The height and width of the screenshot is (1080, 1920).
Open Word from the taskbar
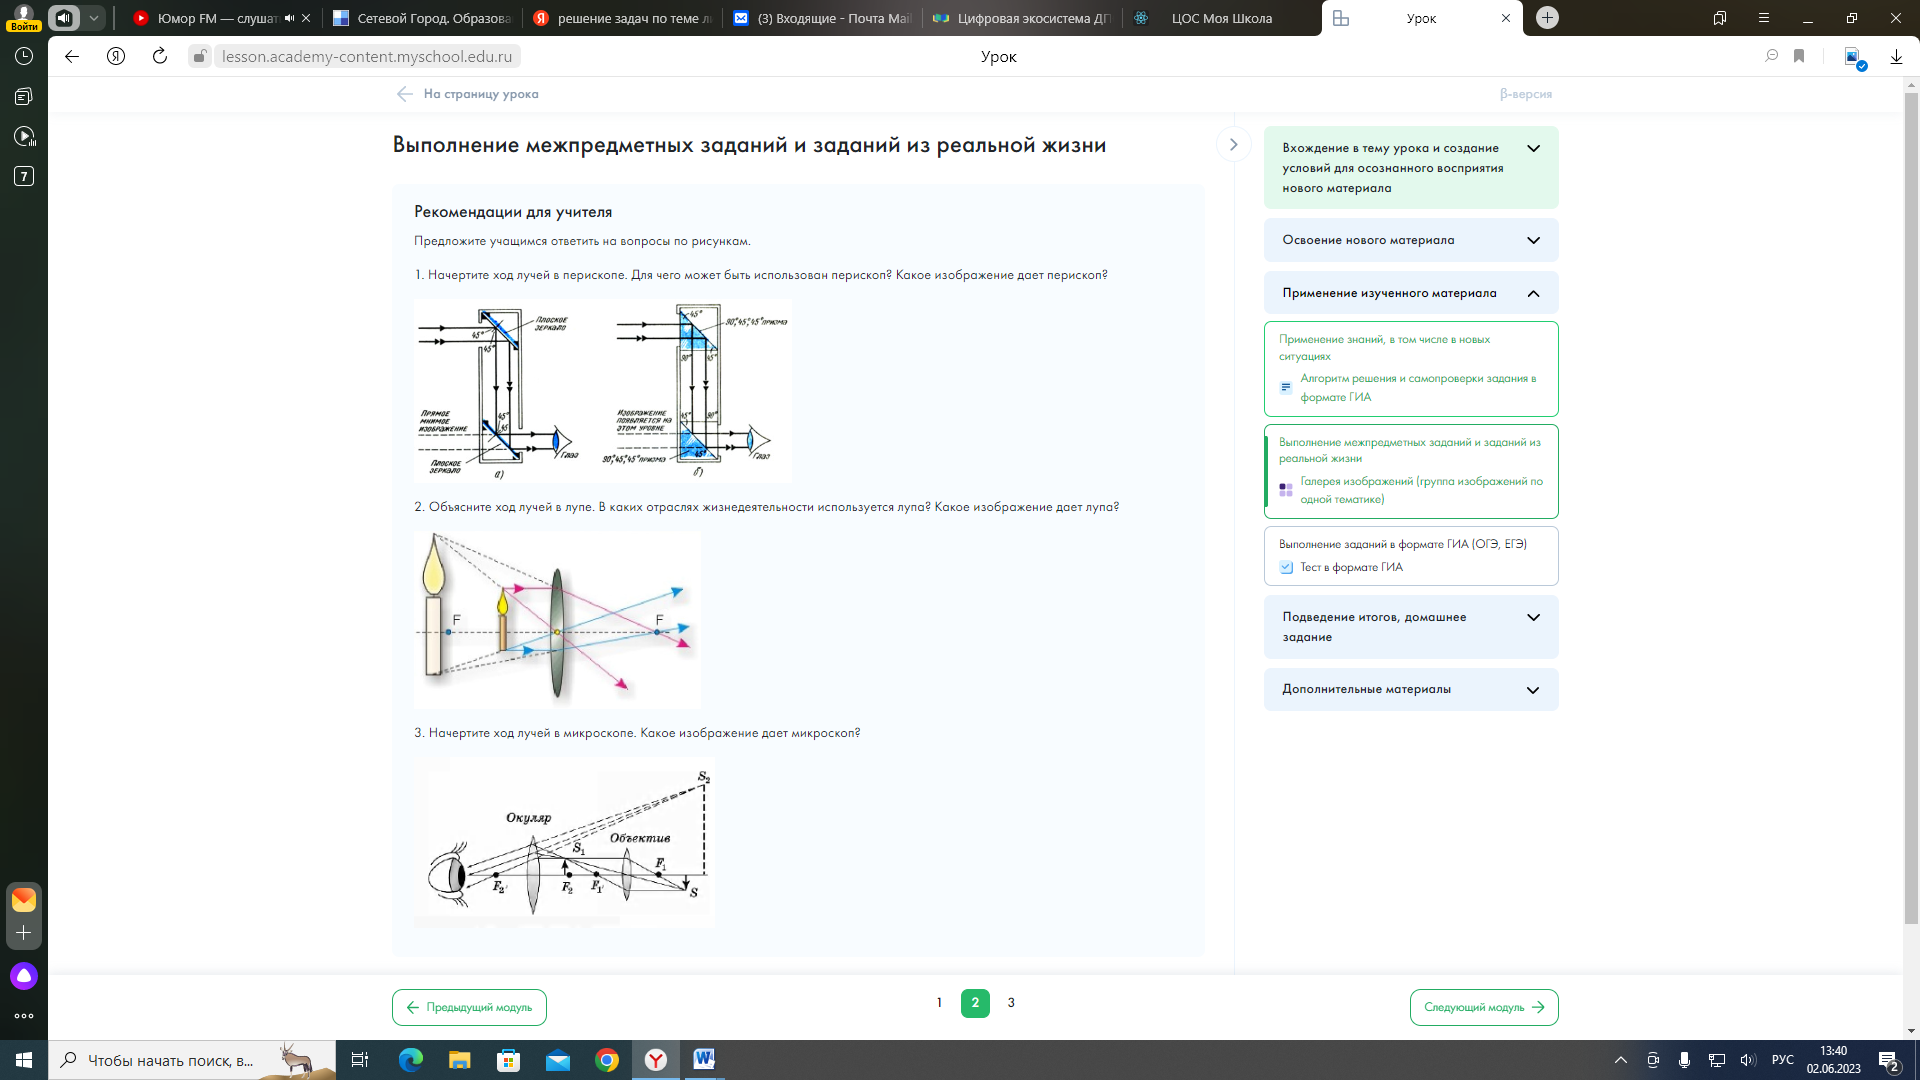[704, 1060]
